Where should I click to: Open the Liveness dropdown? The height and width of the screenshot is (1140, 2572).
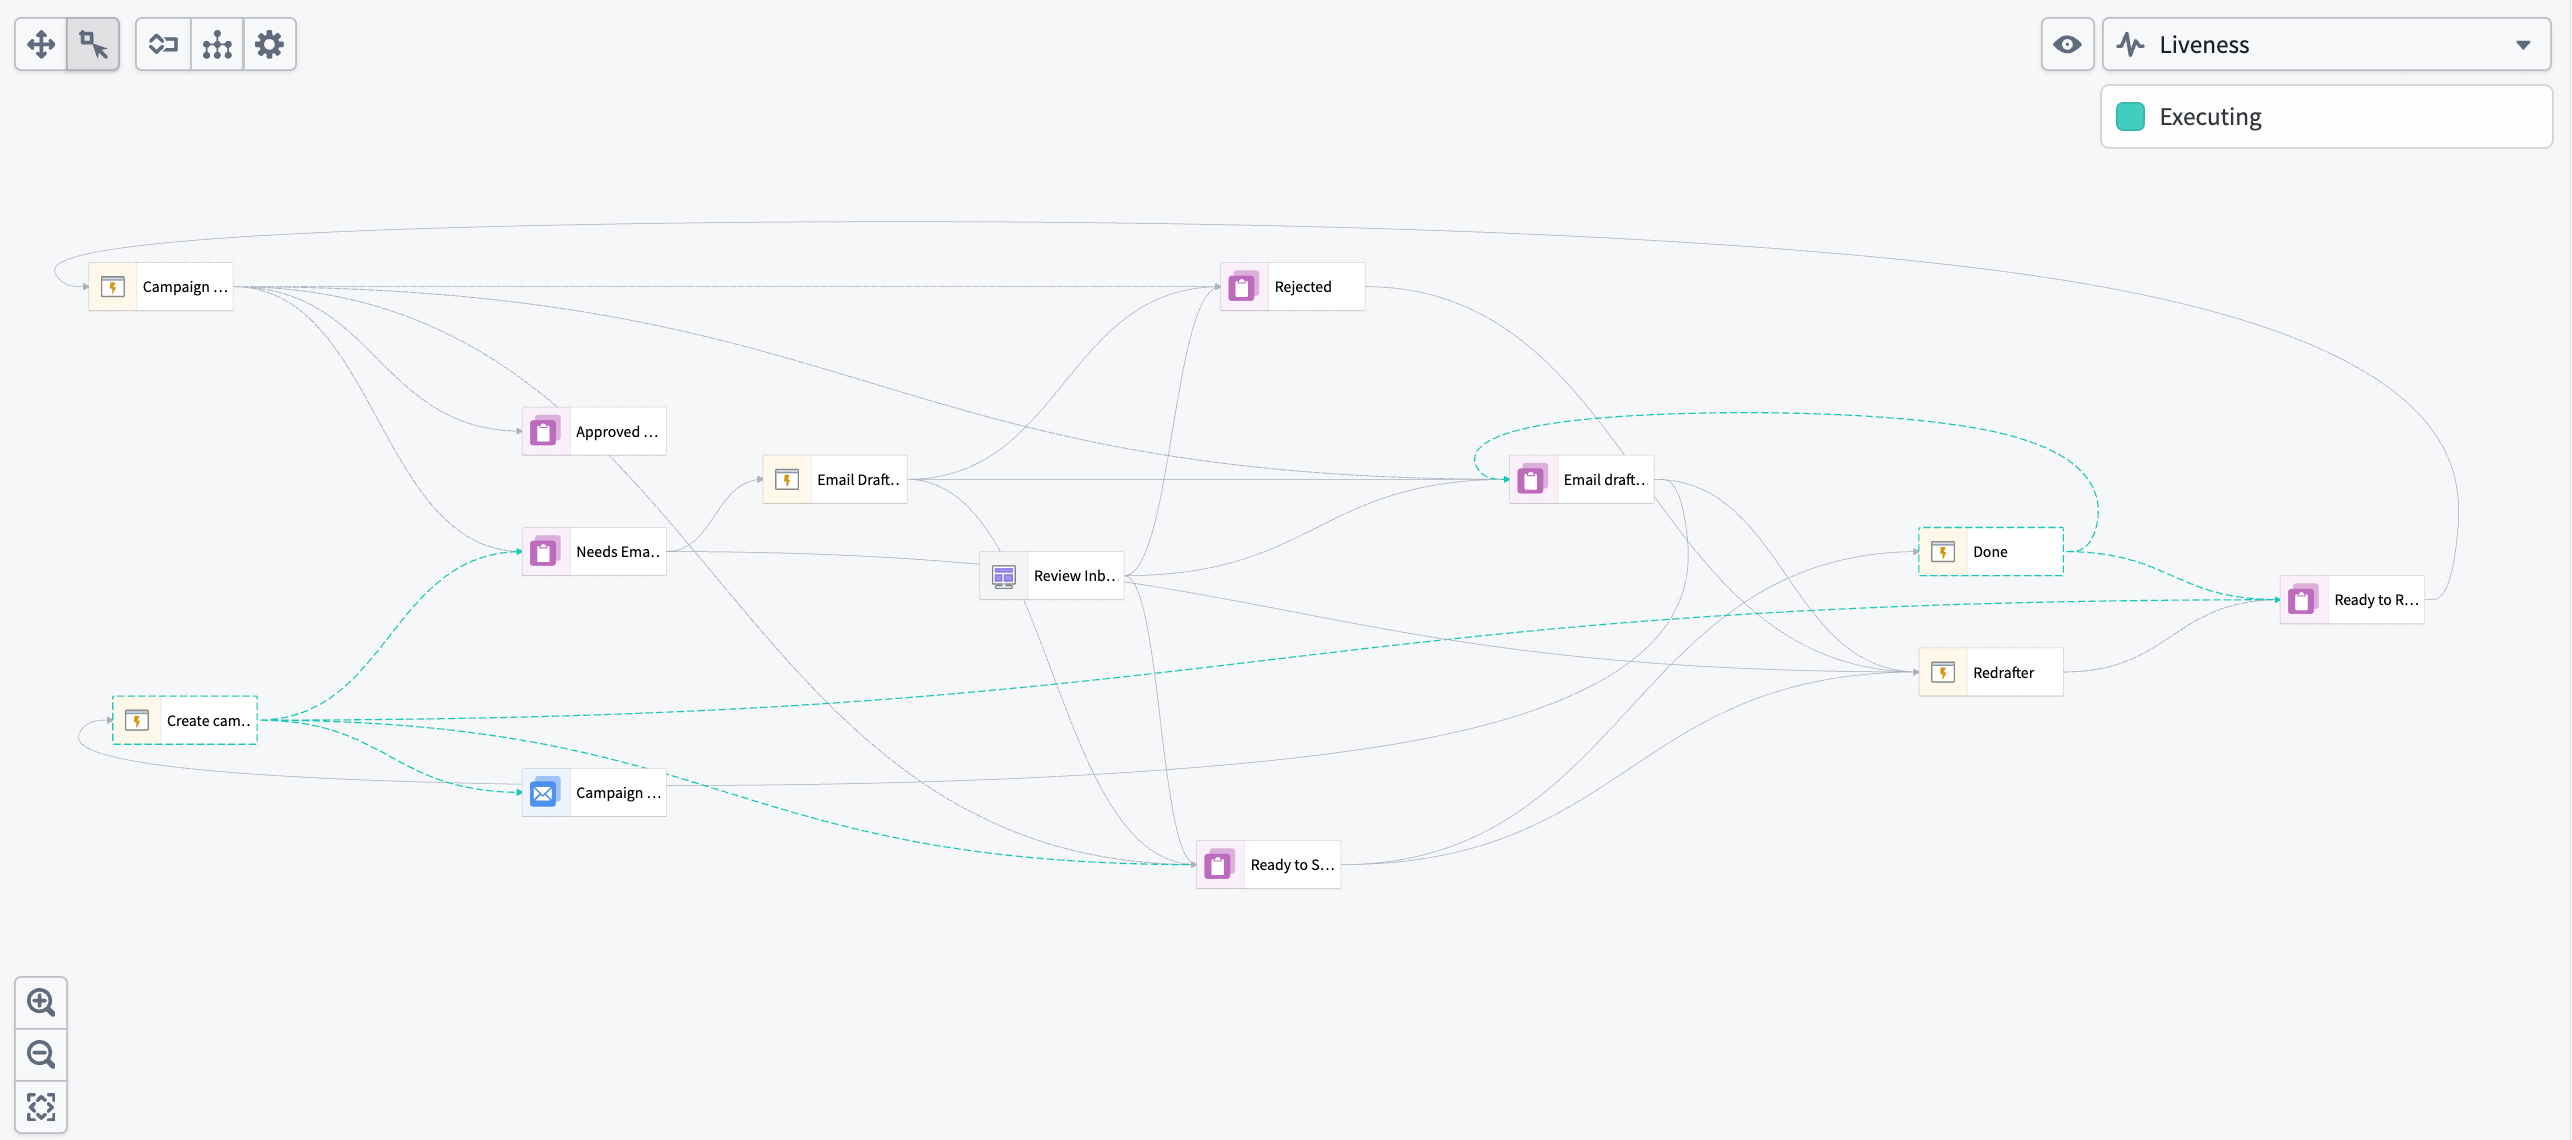coord(2326,45)
